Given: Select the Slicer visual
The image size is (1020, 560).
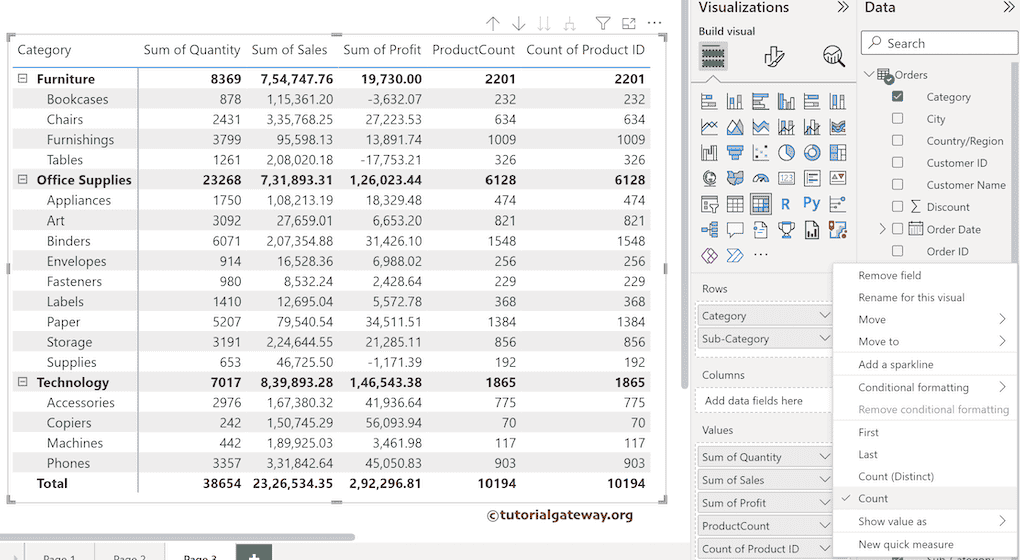Looking at the screenshot, I should (709, 204).
